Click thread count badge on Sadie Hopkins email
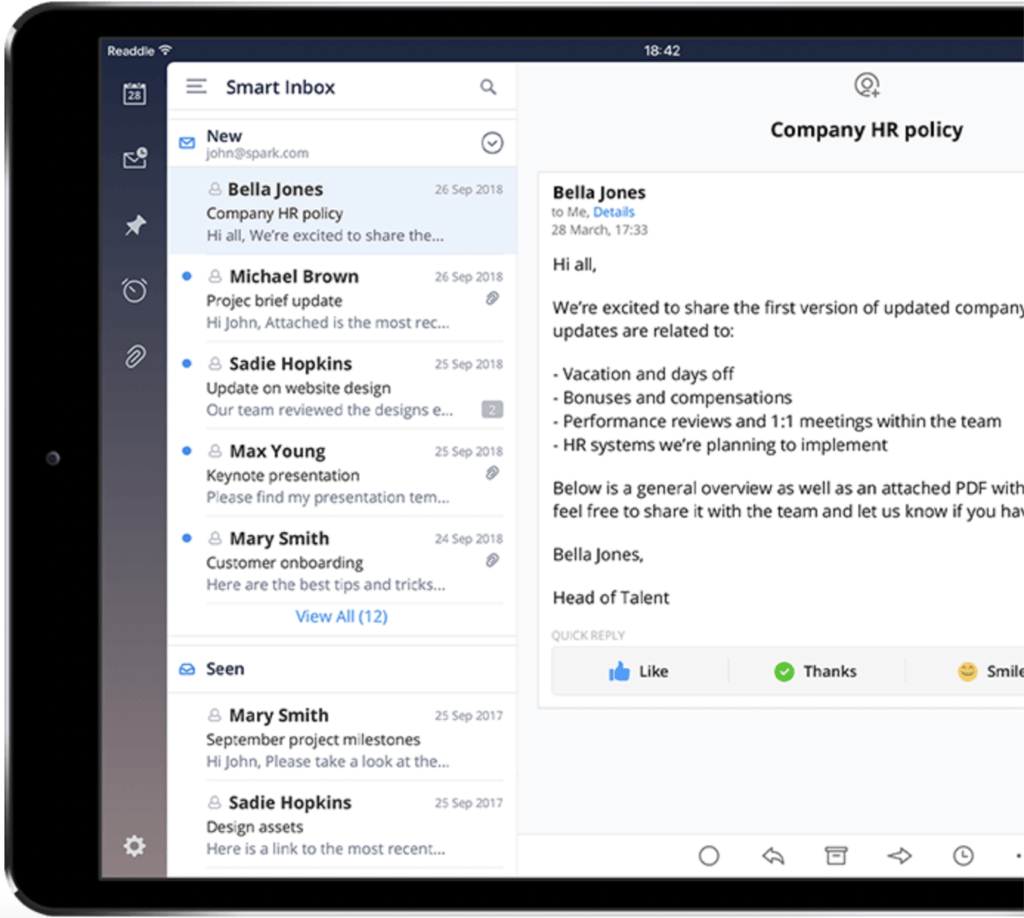The width and height of the screenshot is (1024, 918). point(492,409)
